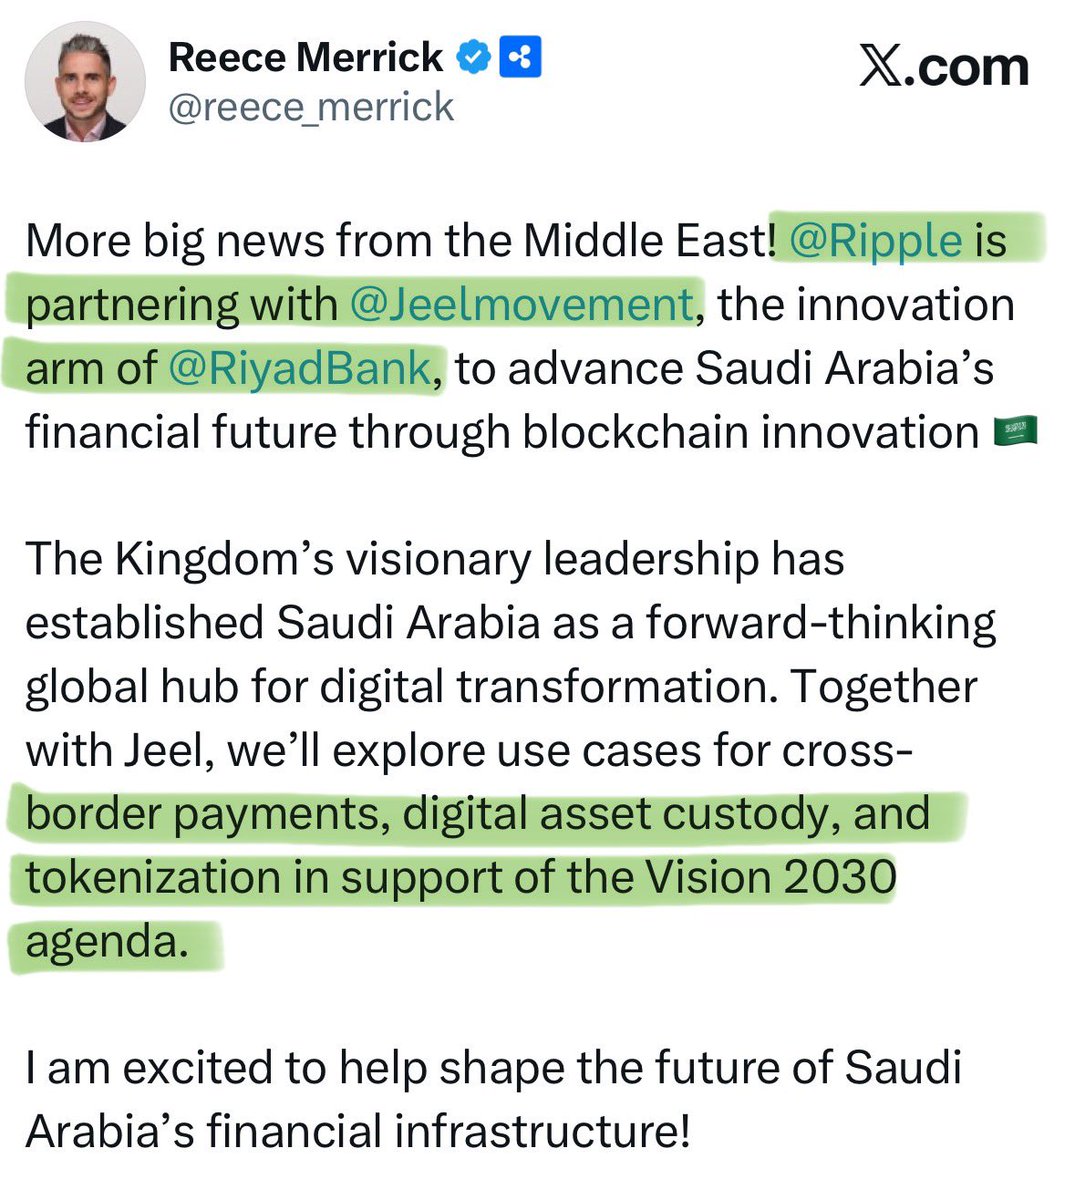Click the highlighted word 'agenda.'
The height and width of the screenshot is (1200, 1075).
106,942
